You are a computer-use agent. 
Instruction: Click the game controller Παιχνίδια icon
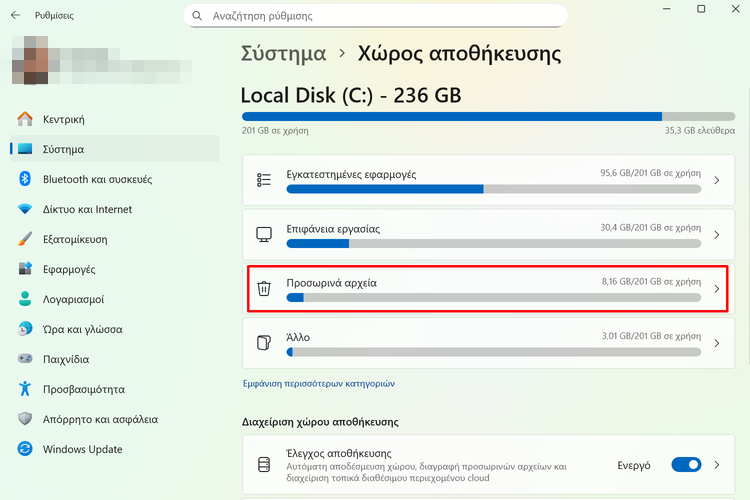click(25, 358)
